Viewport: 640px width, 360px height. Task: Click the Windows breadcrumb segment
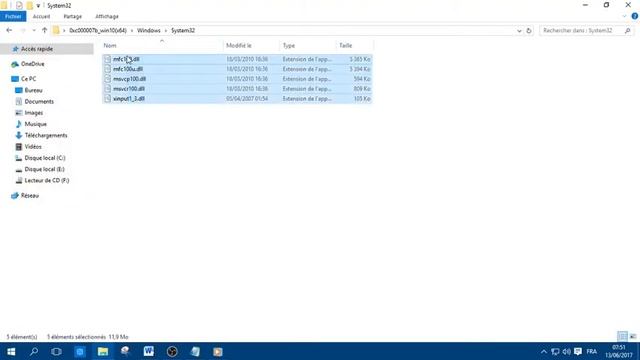(x=149, y=31)
